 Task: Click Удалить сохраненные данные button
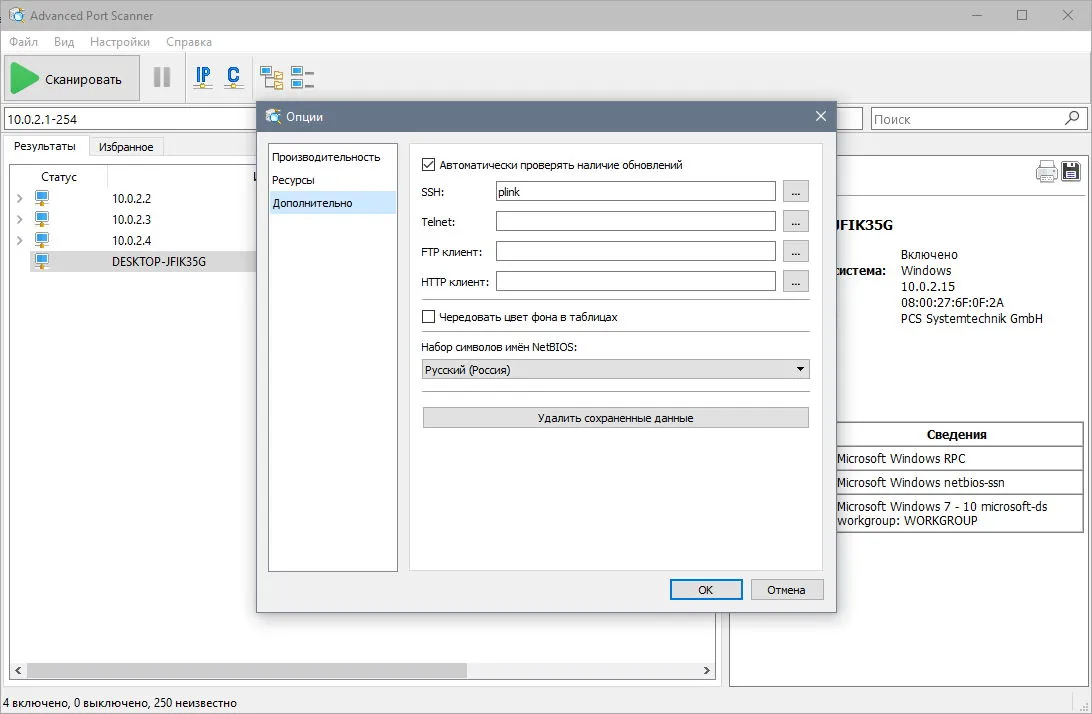[x=616, y=418]
